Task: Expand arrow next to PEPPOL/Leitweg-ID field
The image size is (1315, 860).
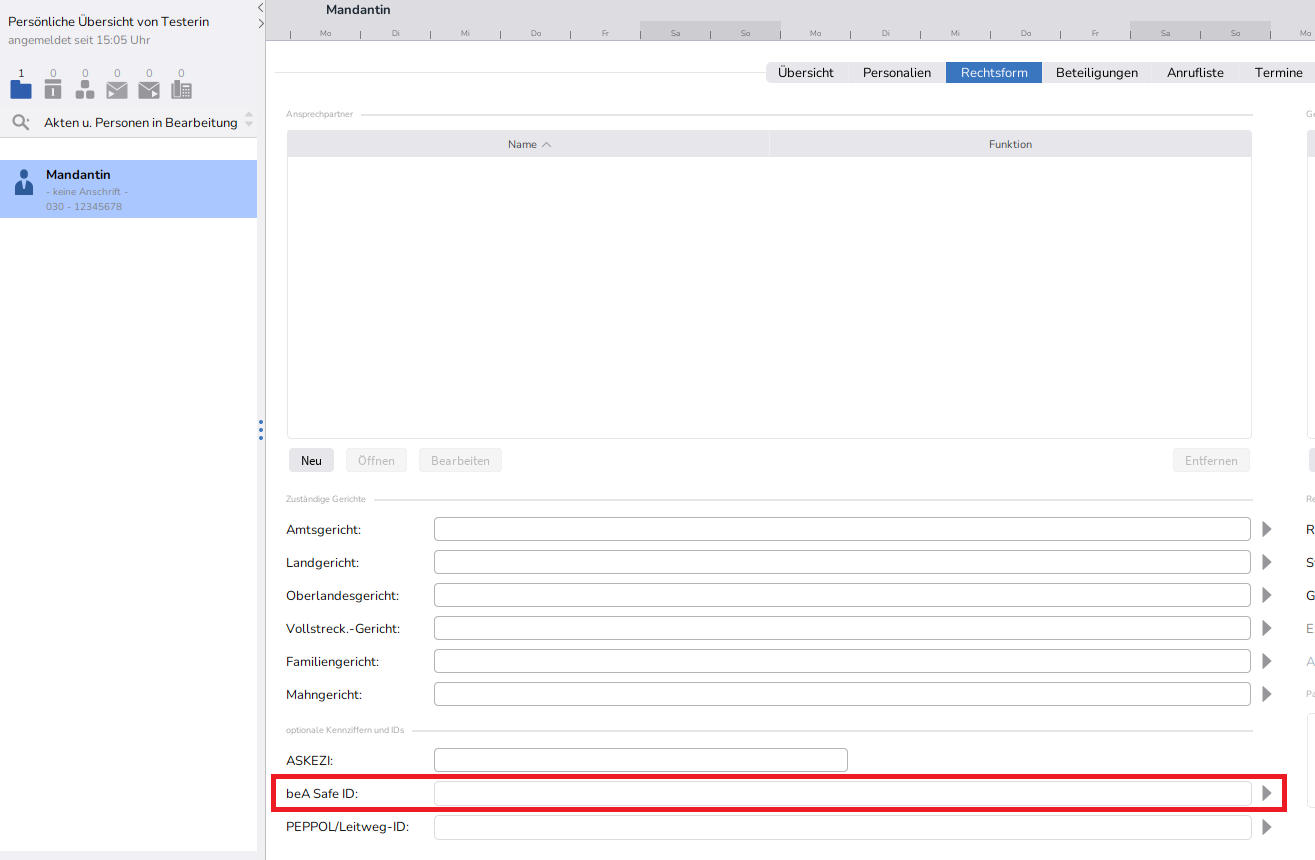Action: [x=1267, y=827]
